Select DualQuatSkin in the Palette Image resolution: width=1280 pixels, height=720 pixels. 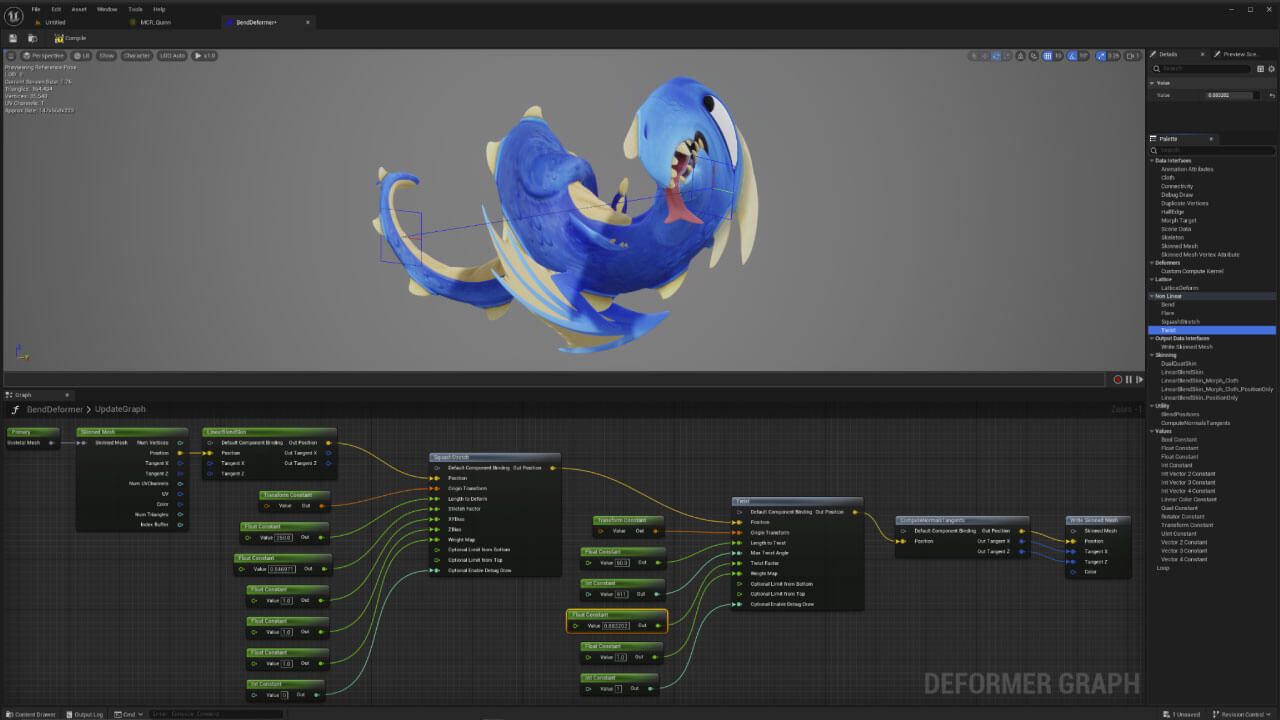1178,364
